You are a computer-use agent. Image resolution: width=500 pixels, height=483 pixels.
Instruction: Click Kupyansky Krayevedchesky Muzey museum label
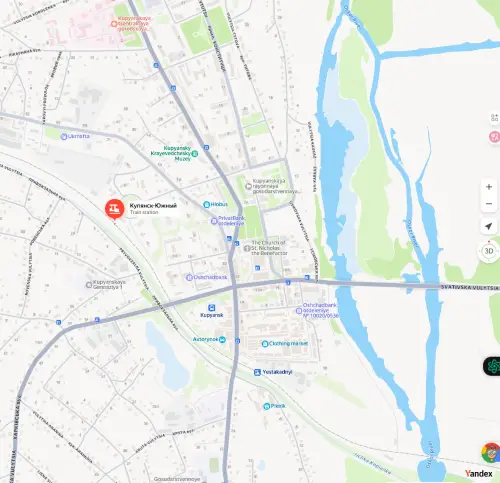point(171,153)
